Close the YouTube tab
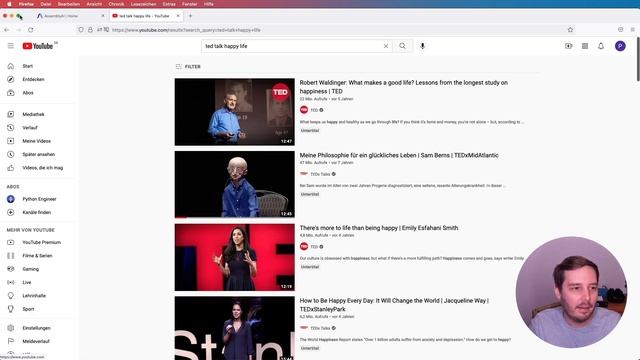Image resolution: width=640 pixels, height=360 pixels. [x=178, y=16]
